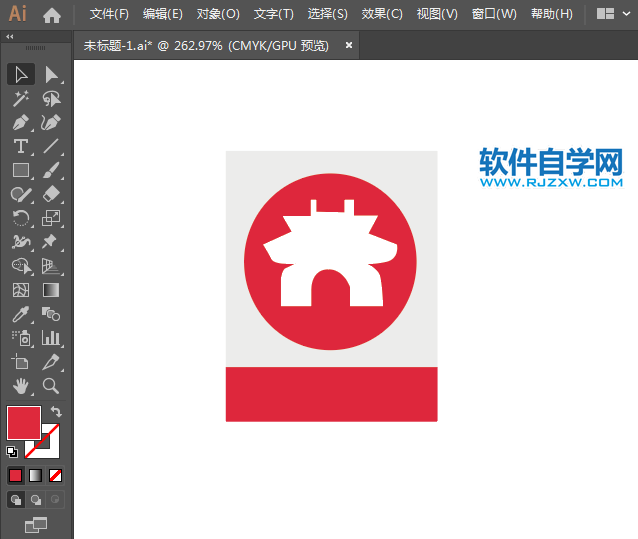Select the Eyedropper tool
This screenshot has width=638, height=539.
pyautogui.click(x=21, y=314)
